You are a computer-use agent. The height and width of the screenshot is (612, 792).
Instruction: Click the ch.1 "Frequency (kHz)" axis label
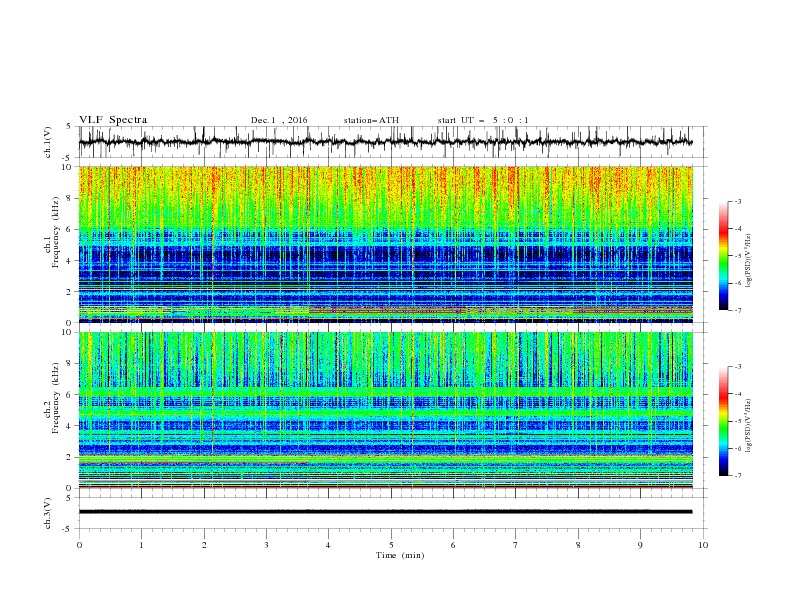[55, 230]
